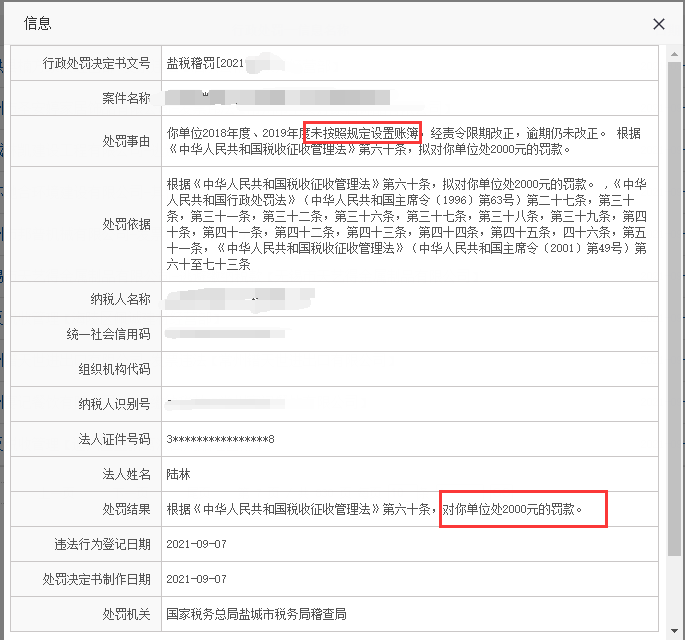This screenshot has width=685, height=640.
Task: Click the 处罚决定书制作日期 value 2021-09-07
Action: 197,579
